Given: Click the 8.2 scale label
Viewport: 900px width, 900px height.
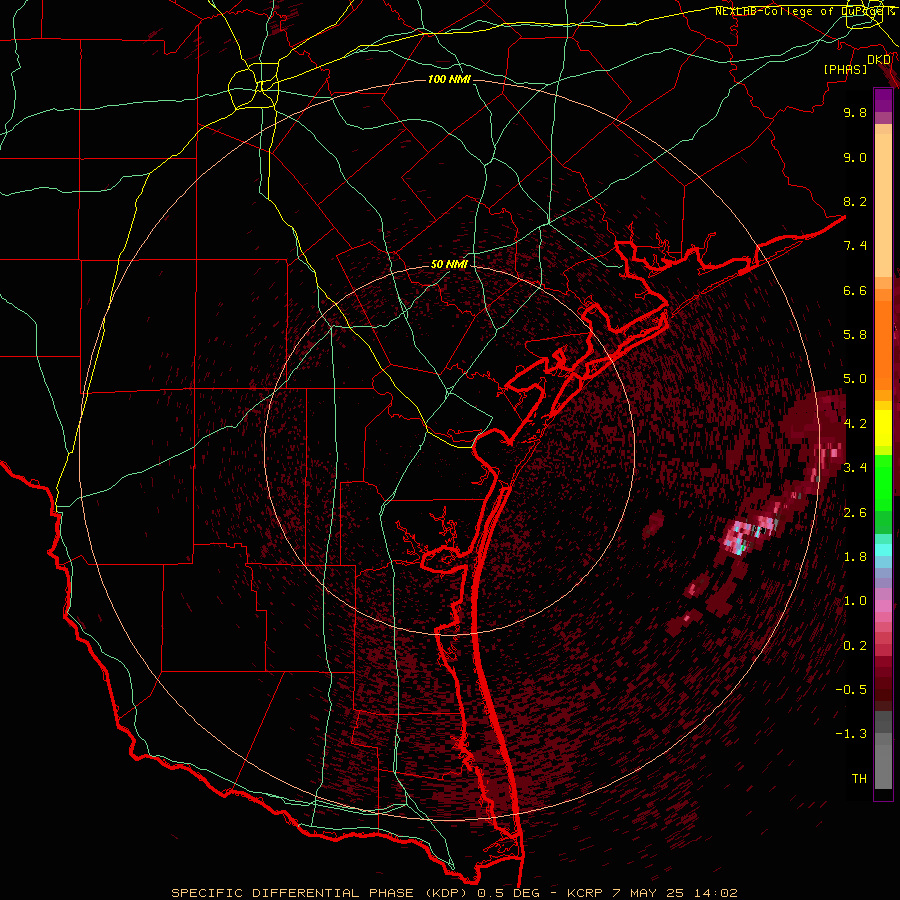Looking at the screenshot, I should pyautogui.click(x=855, y=201).
